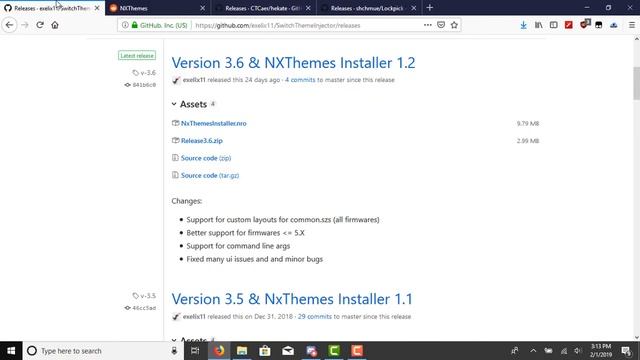This screenshot has width=640, height=360.
Task: Open green Camtasia icon on taskbar
Action: coord(334,351)
